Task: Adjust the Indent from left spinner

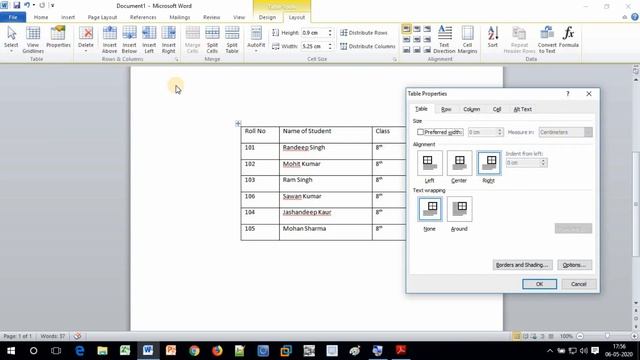Action: [543, 162]
